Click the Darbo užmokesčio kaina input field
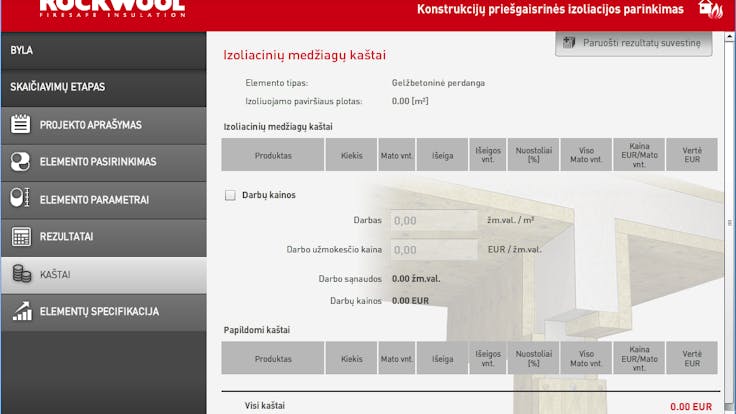This screenshot has height=414, width=736. click(x=434, y=250)
